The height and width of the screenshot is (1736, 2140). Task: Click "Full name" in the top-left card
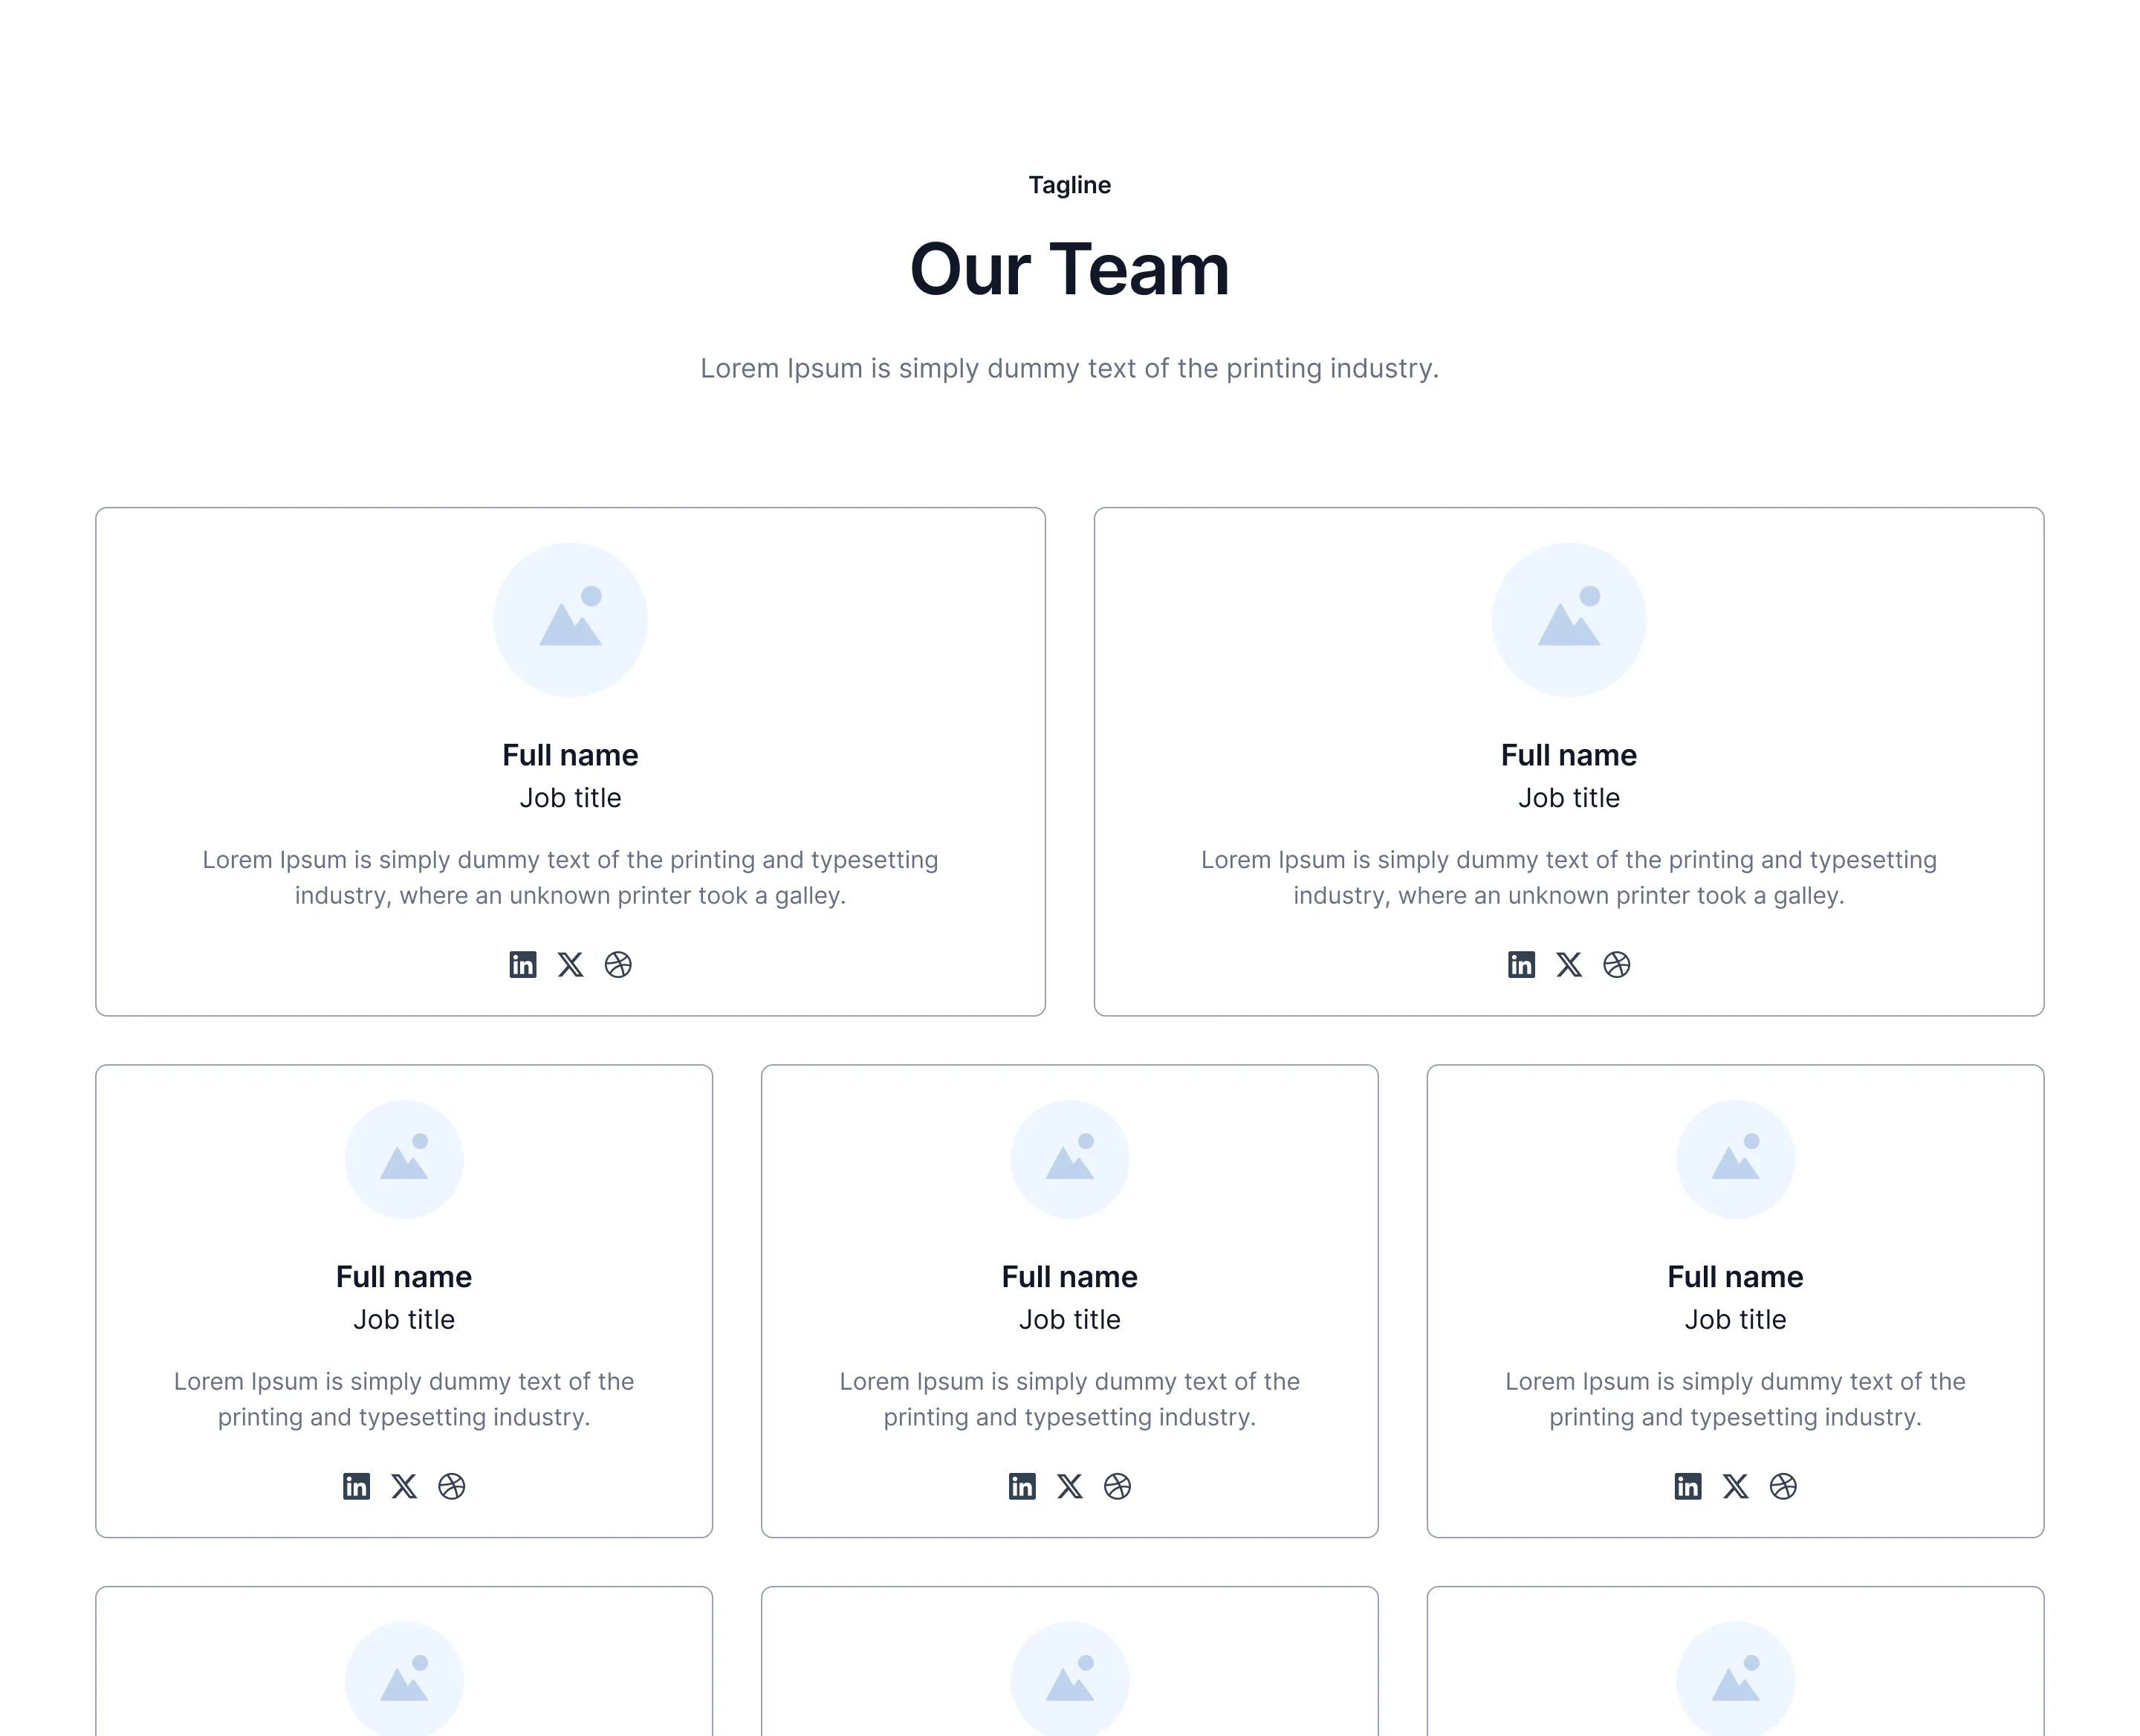[570, 755]
